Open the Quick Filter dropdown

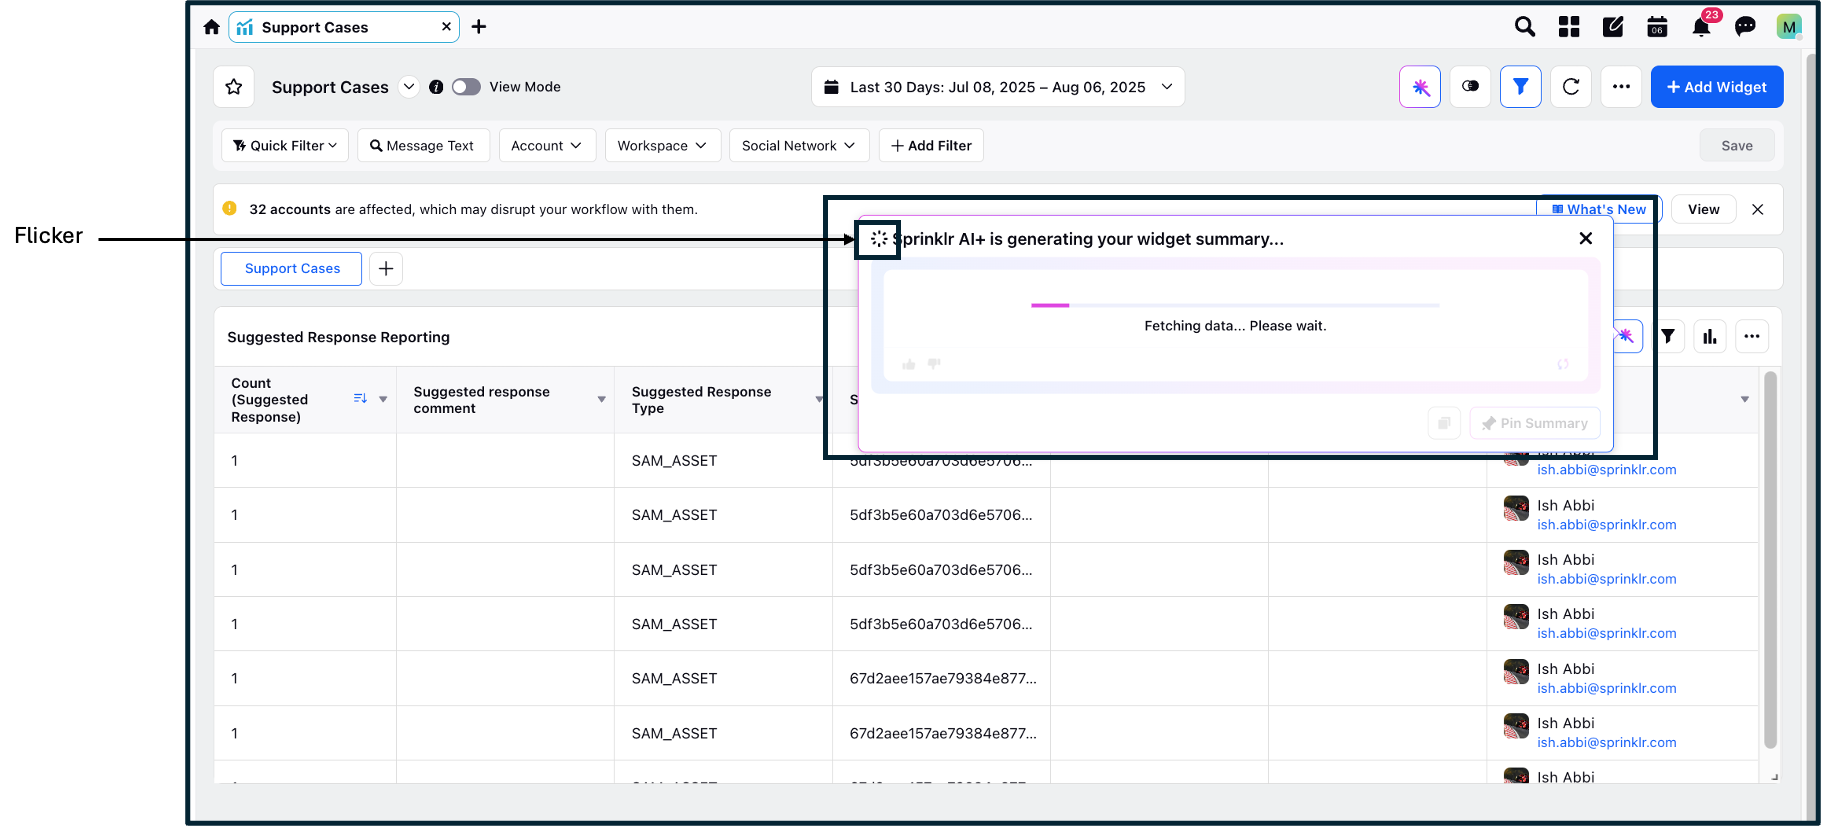pyautogui.click(x=285, y=146)
